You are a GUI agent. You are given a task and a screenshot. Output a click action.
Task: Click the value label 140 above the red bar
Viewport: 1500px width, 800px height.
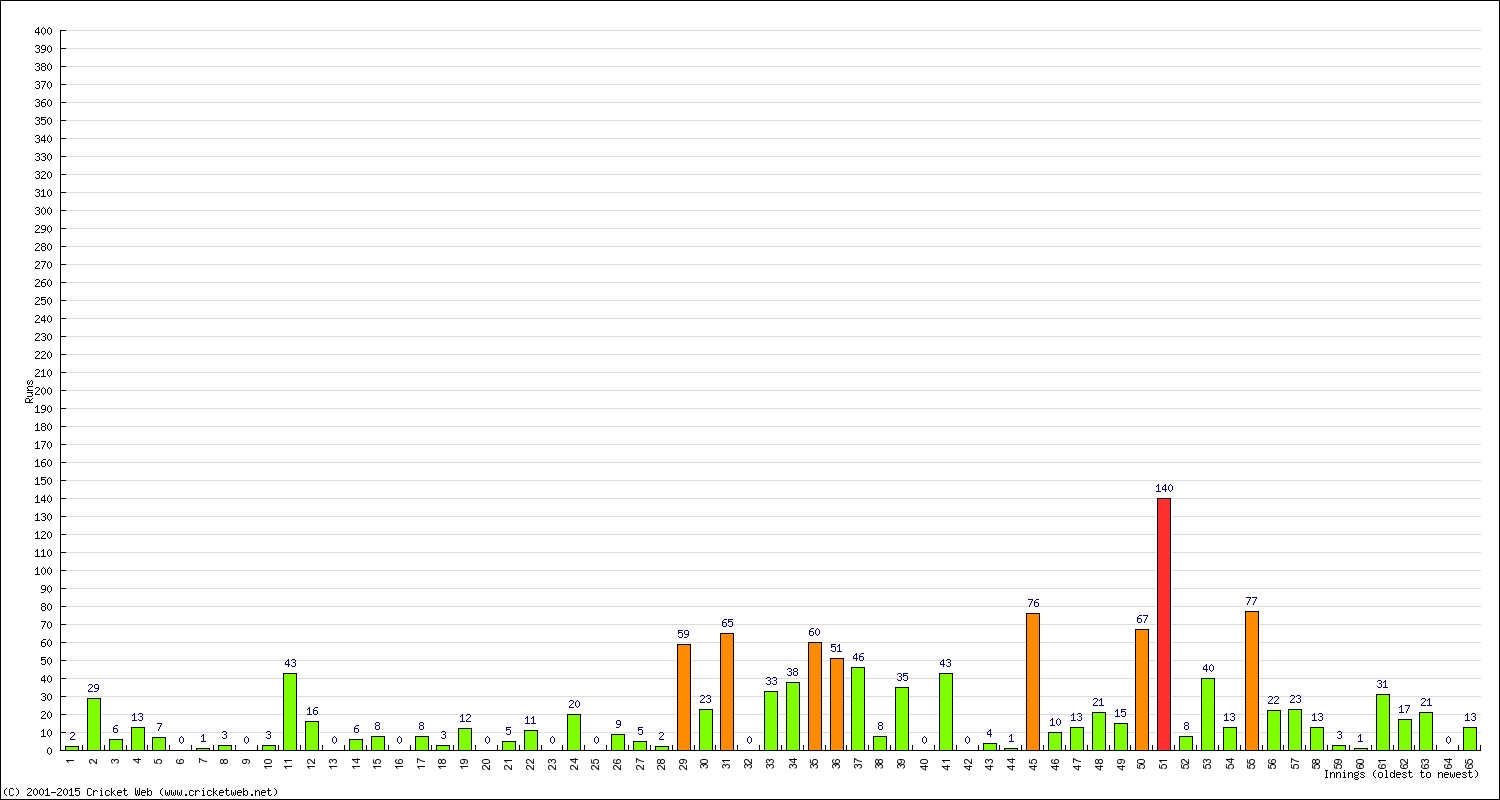point(1164,489)
